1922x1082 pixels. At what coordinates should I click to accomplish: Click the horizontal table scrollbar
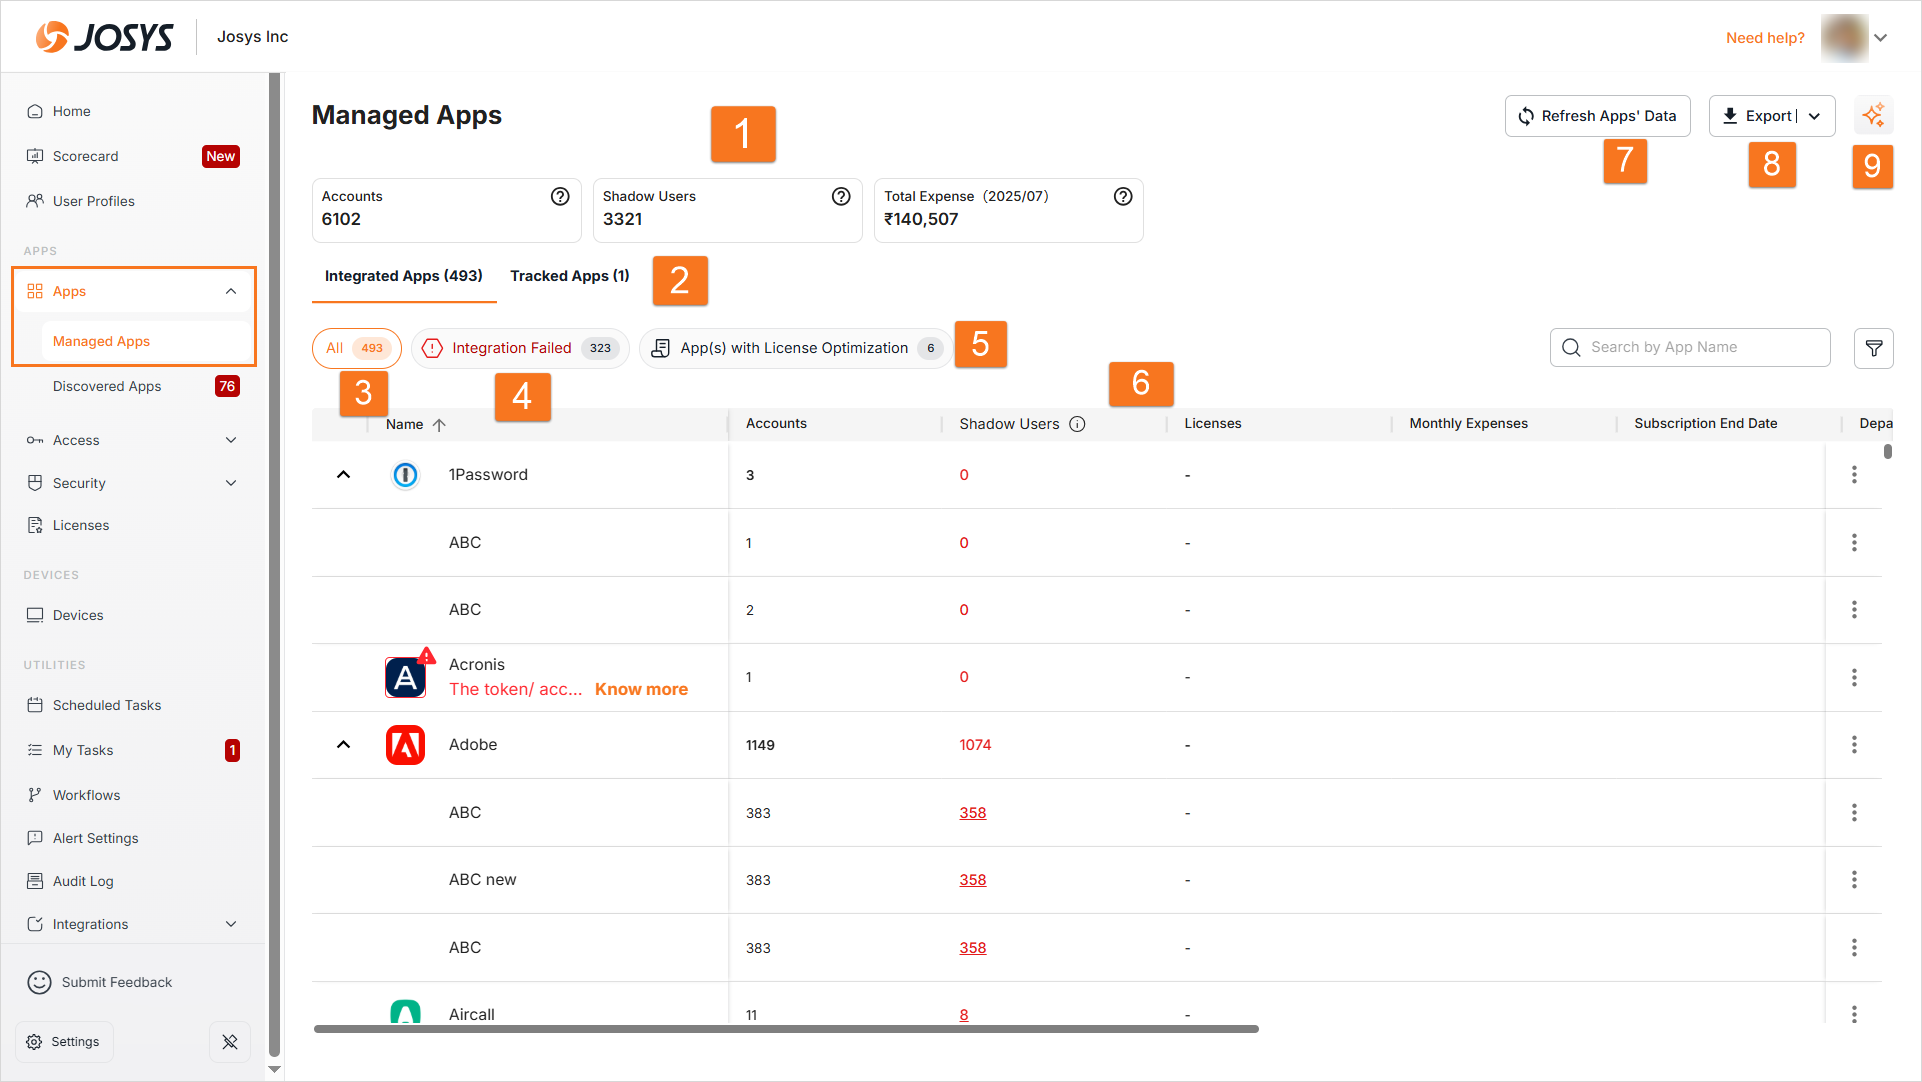[785, 1029]
